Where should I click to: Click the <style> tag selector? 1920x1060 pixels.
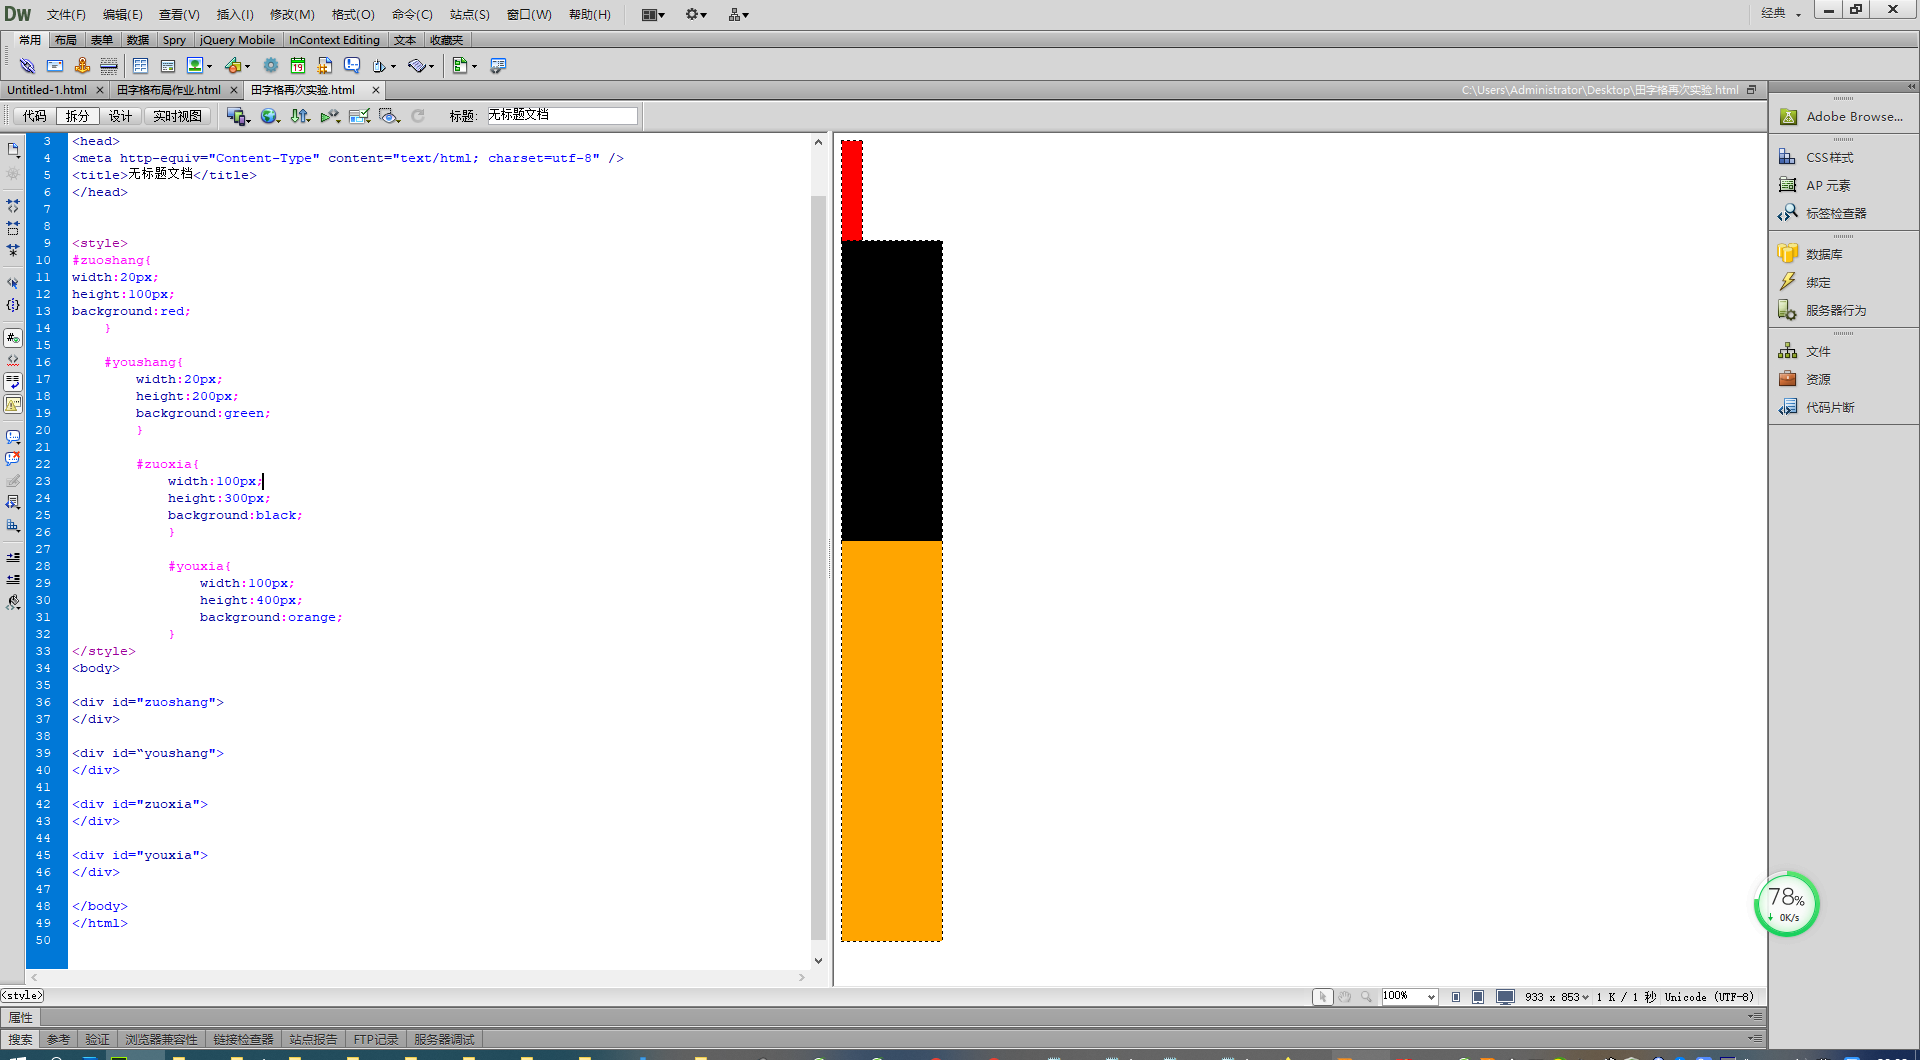[x=22, y=995]
